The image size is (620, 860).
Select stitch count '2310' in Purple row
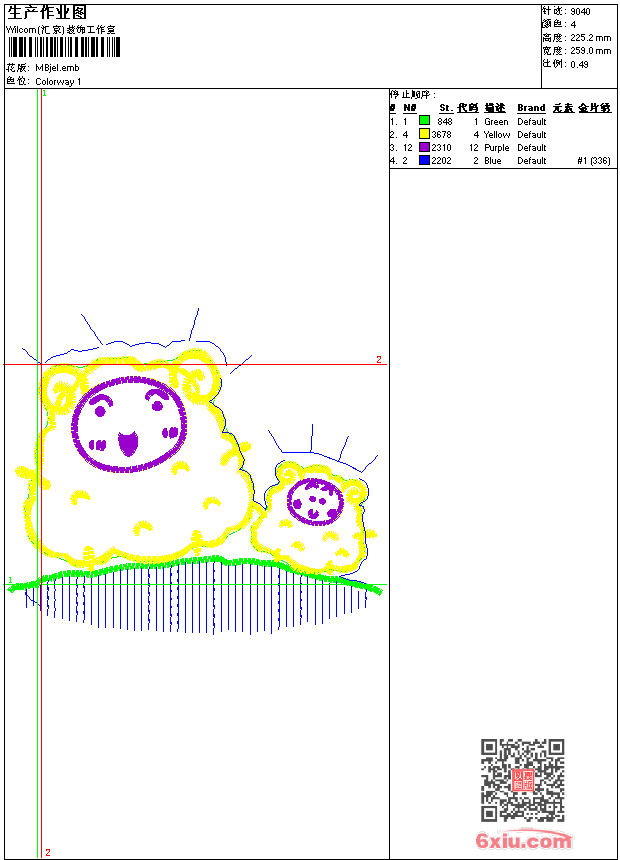pyautogui.click(x=442, y=148)
